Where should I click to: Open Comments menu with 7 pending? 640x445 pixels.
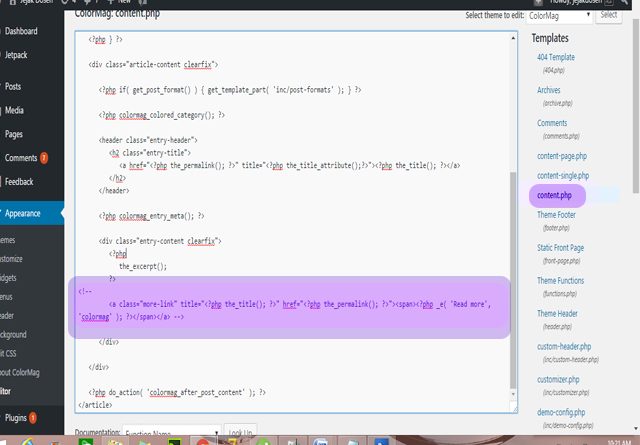(x=21, y=158)
